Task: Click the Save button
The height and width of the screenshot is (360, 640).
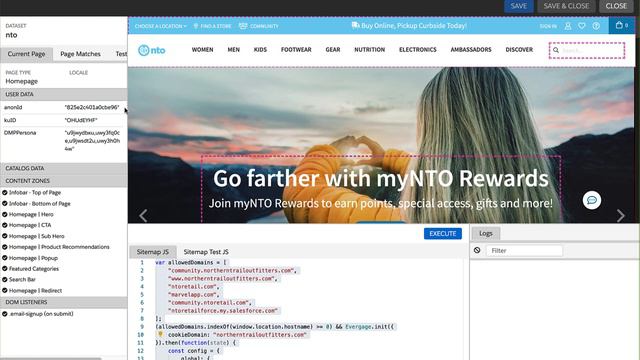Action: click(x=519, y=6)
